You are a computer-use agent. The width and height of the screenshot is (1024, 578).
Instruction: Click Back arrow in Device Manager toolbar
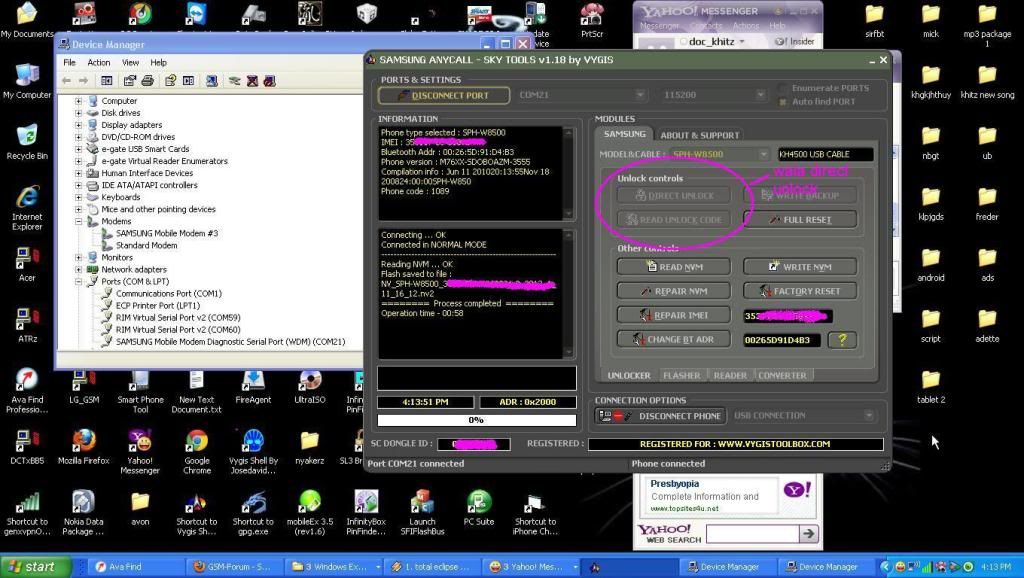66,81
